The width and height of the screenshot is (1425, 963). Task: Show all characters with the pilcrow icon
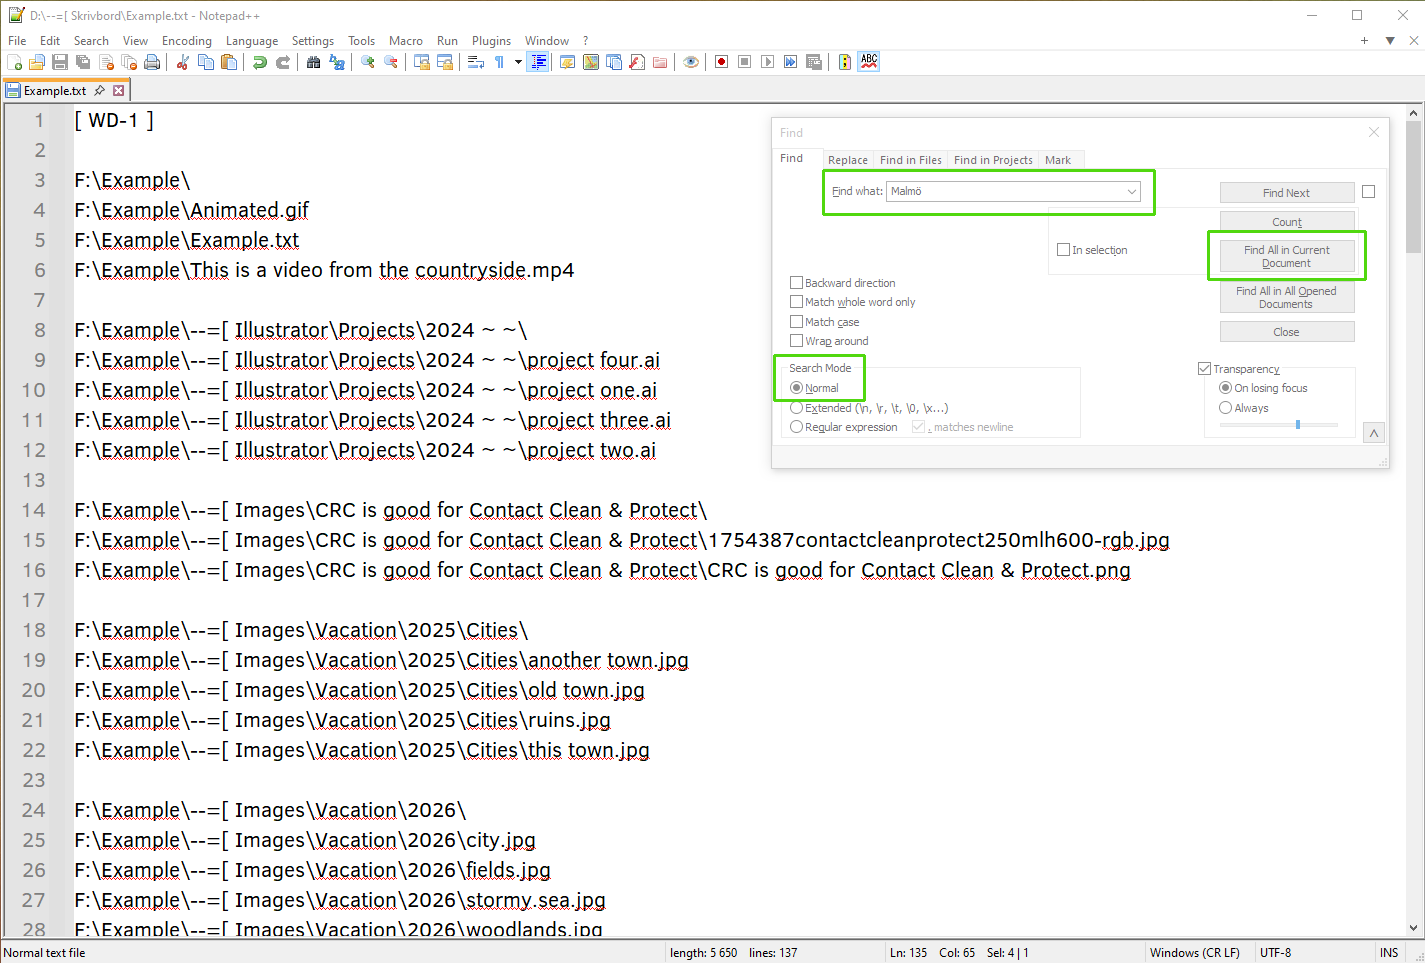tap(499, 62)
